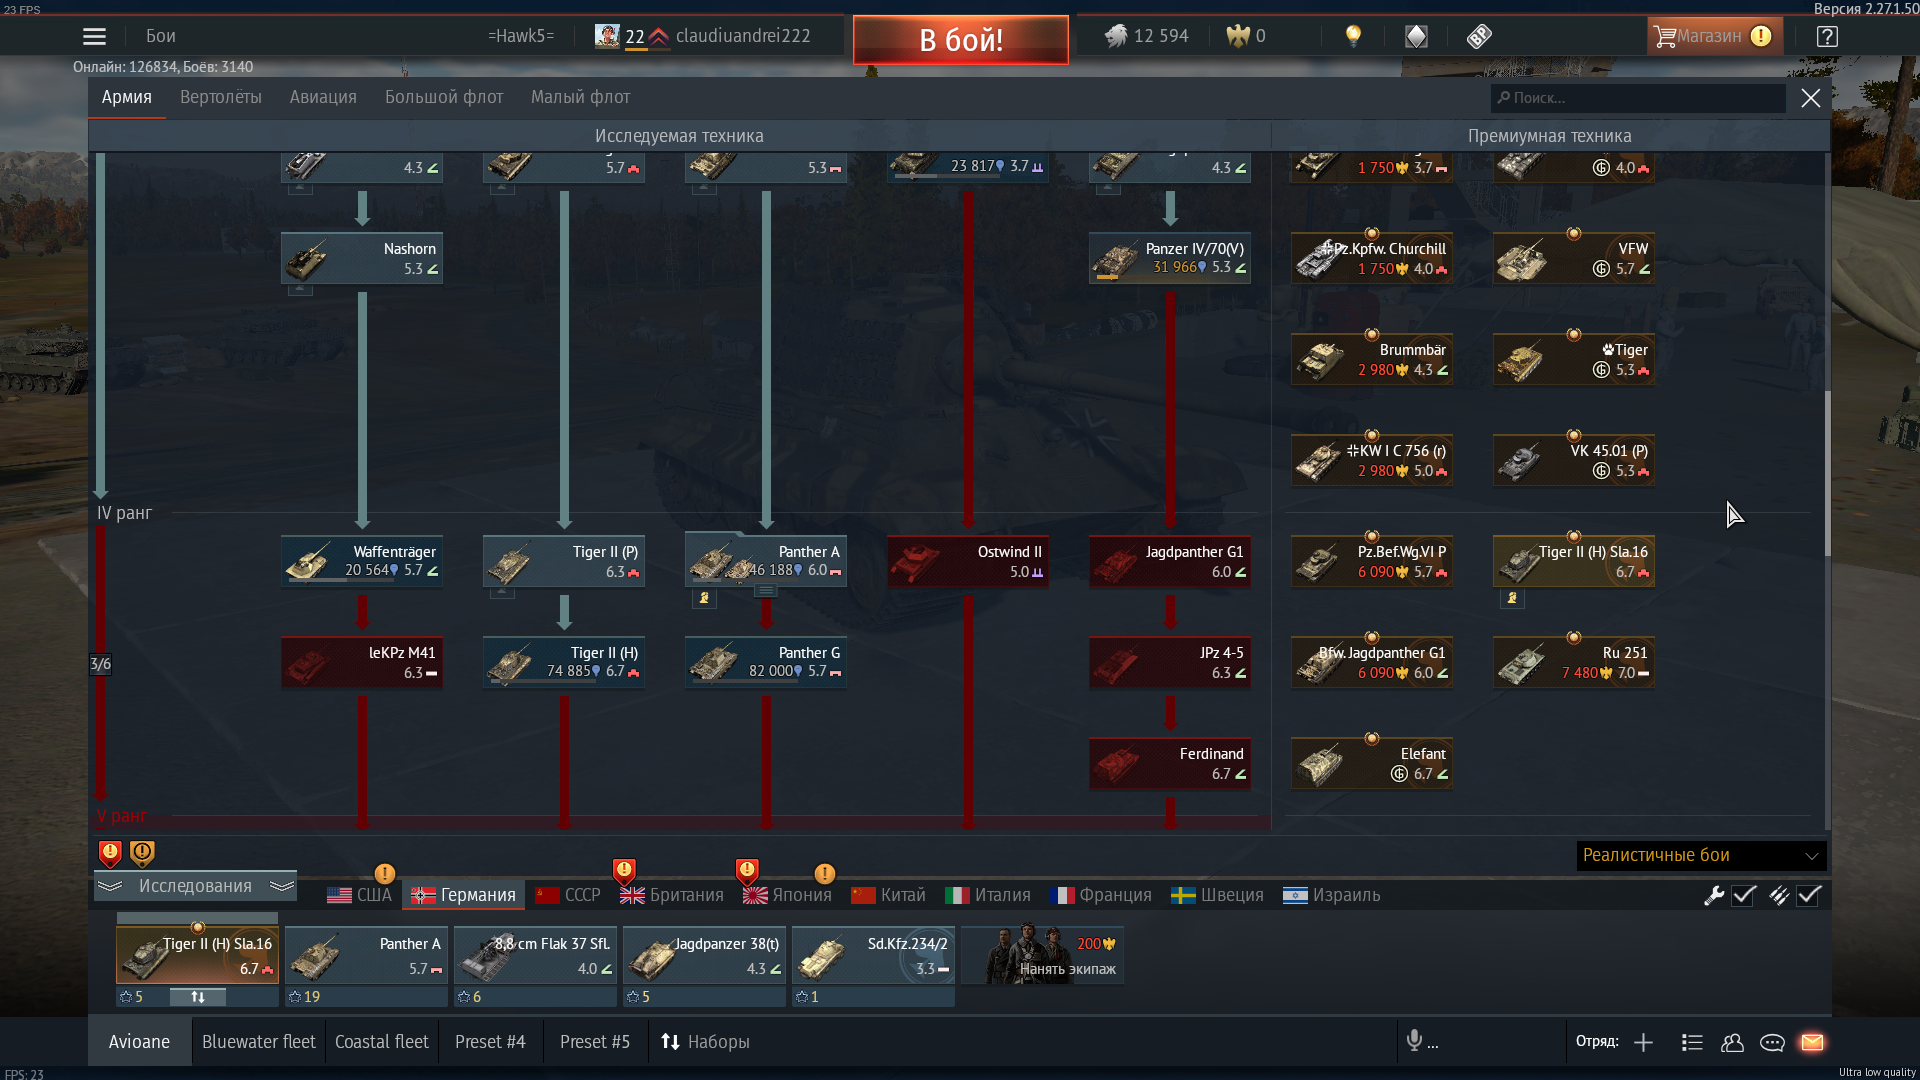
Task: Click the red В бой! button
Action: [x=961, y=40]
